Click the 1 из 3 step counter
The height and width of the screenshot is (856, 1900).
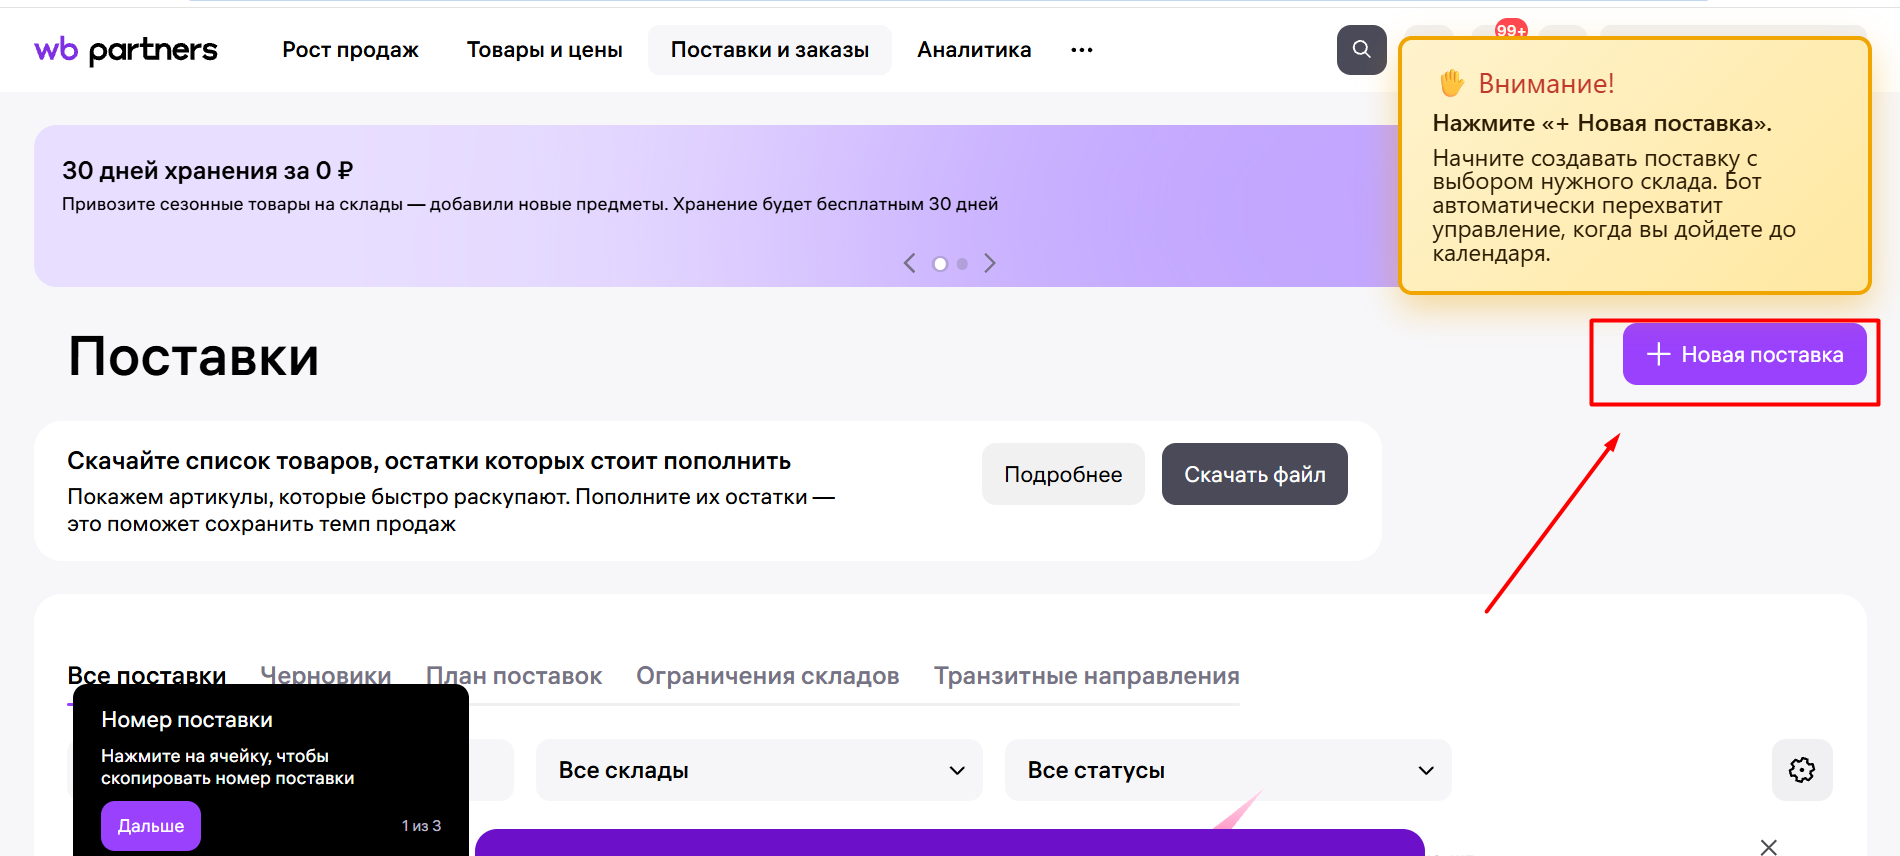[x=421, y=826]
